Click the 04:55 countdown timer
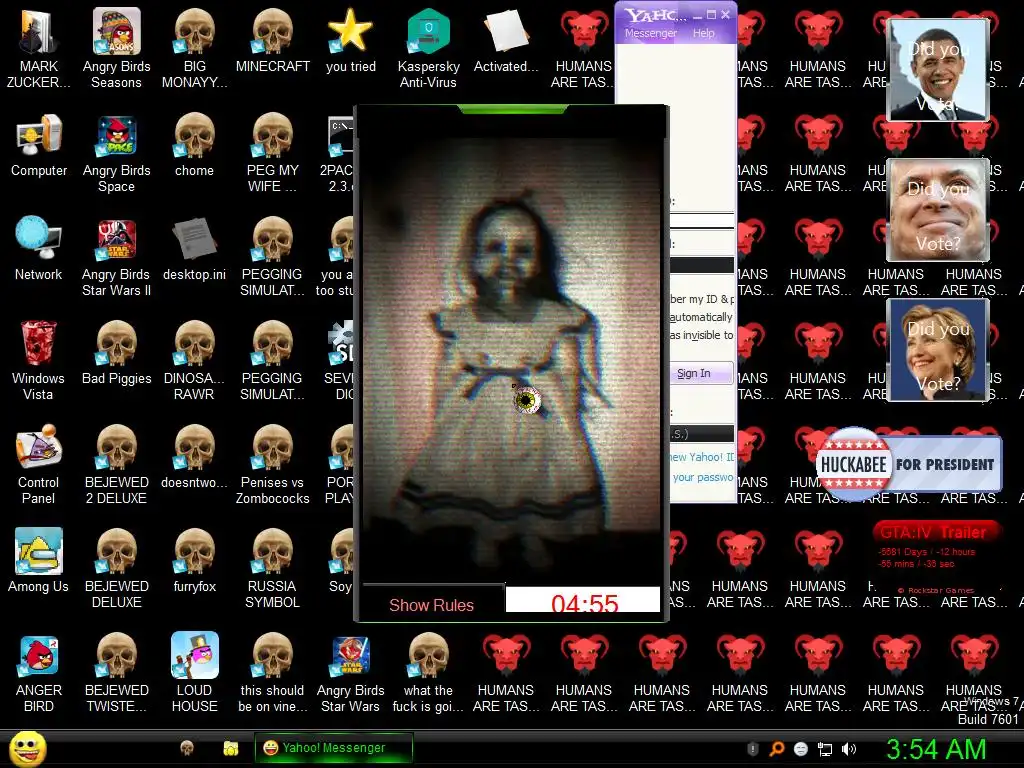 [584, 601]
